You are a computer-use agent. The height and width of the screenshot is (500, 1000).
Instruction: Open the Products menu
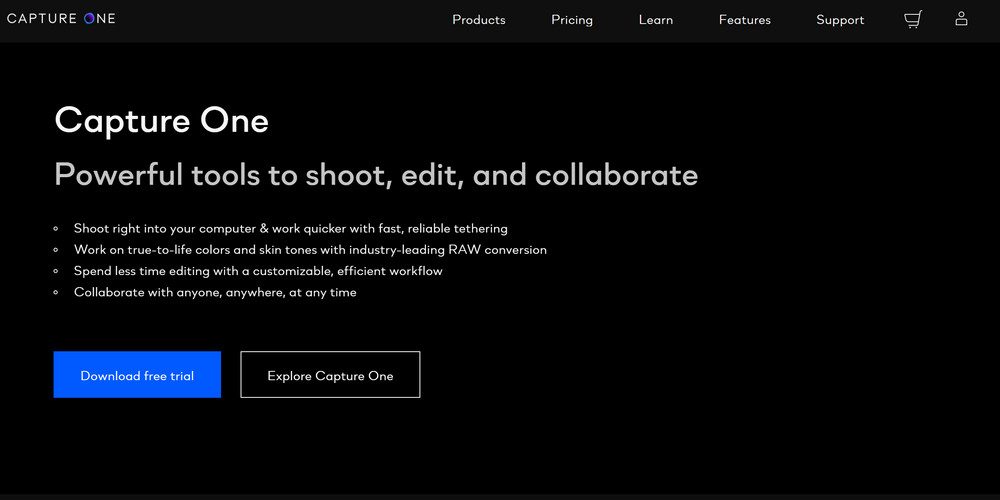(x=479, y=20)
